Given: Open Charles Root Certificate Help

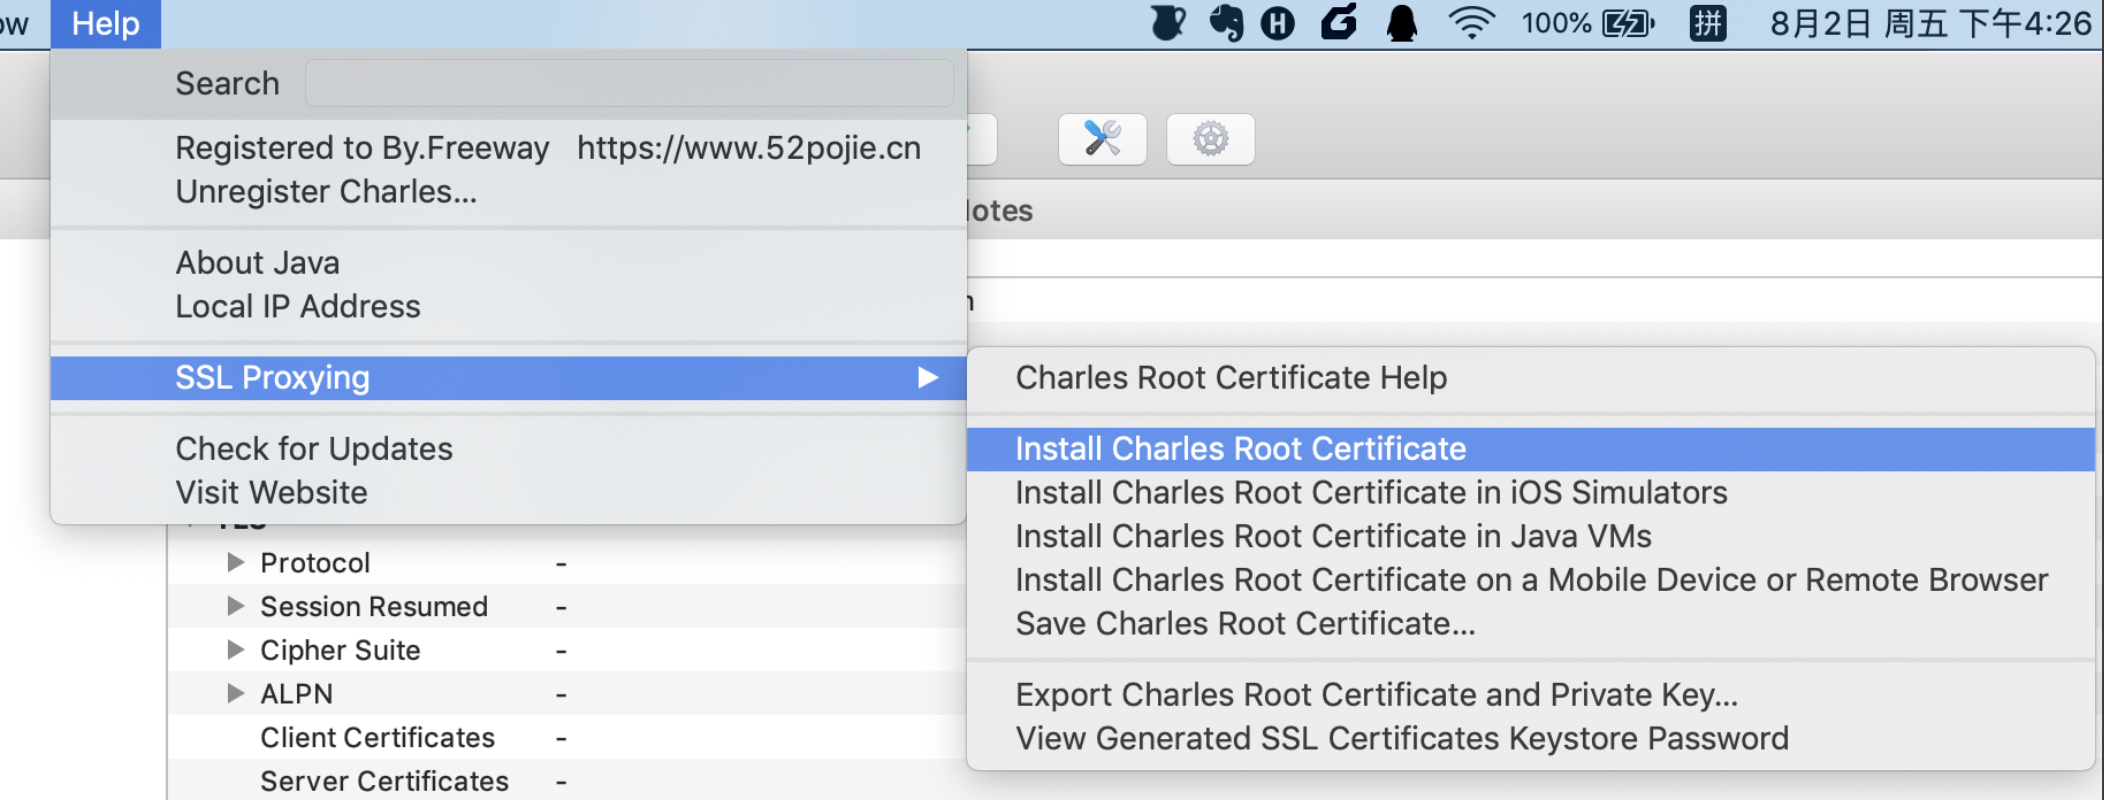Looking at the screenshot, I should (1530, 378).
